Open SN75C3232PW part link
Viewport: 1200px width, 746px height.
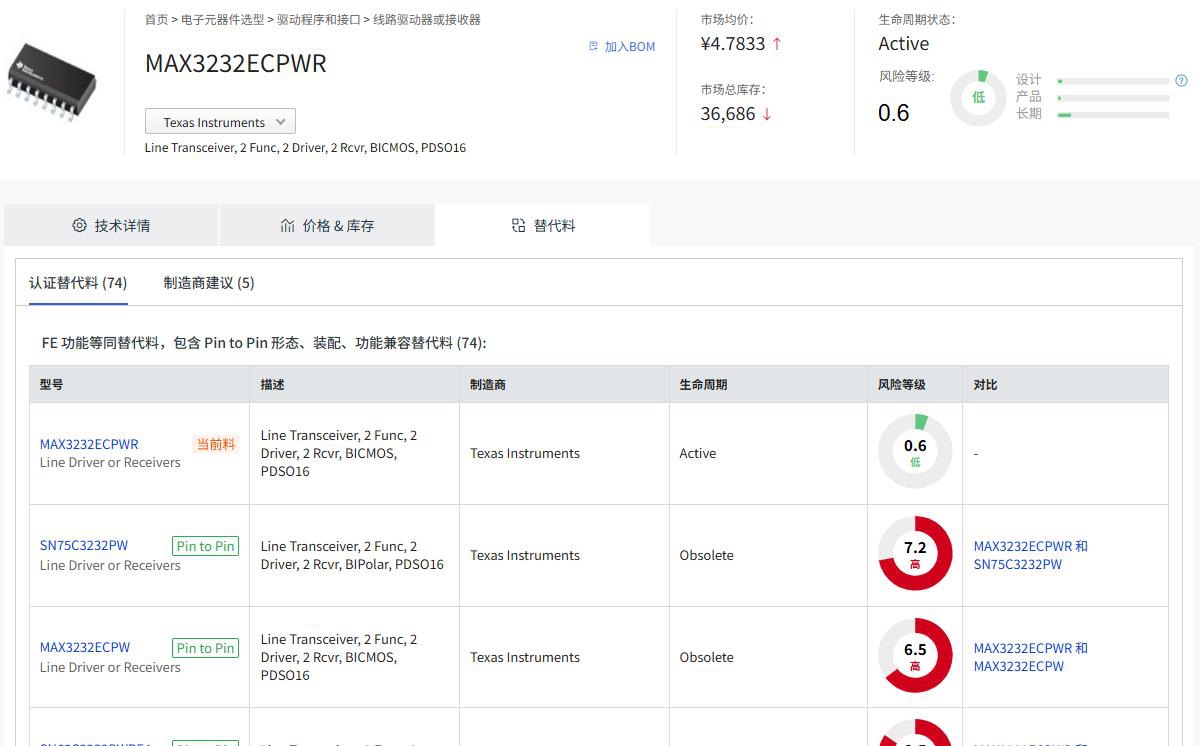click(84, 545)
